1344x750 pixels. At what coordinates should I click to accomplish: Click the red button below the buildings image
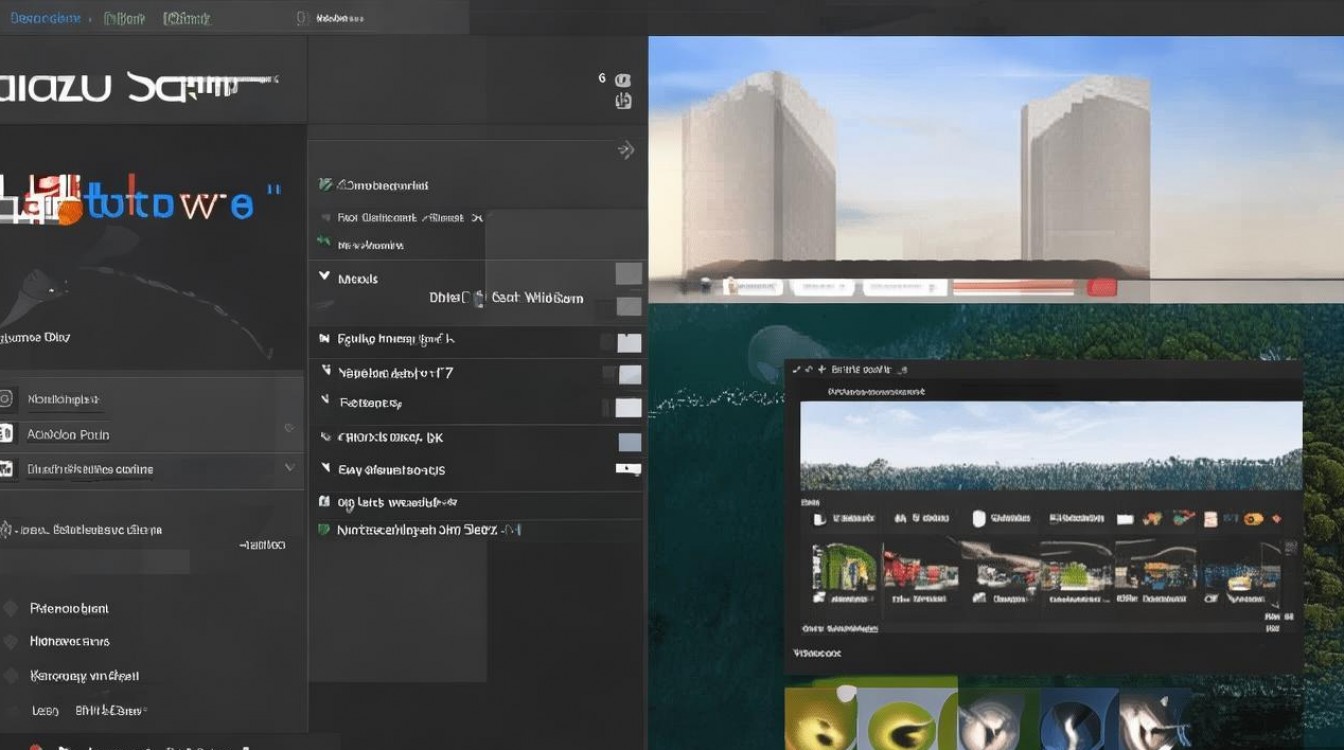1101,288
